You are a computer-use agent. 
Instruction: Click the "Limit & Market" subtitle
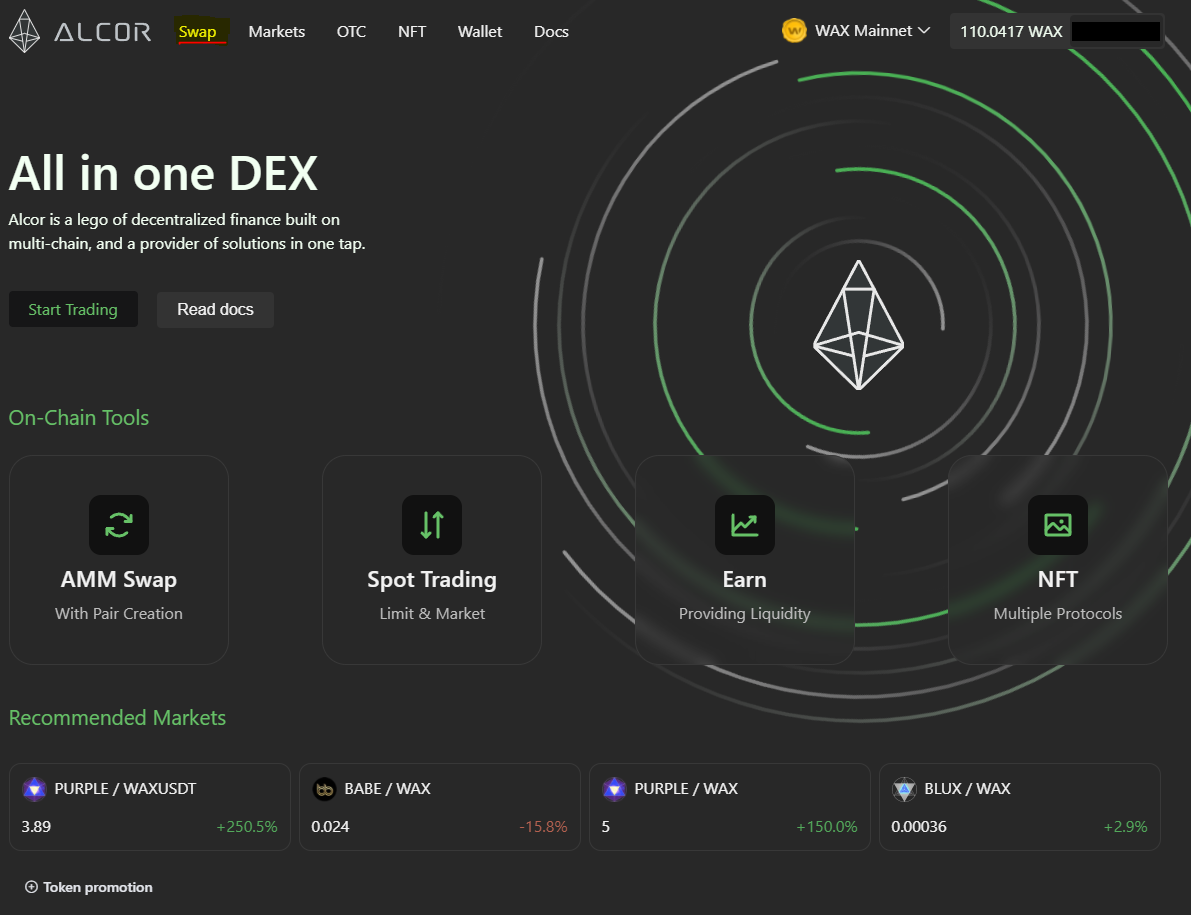(431, 614)
